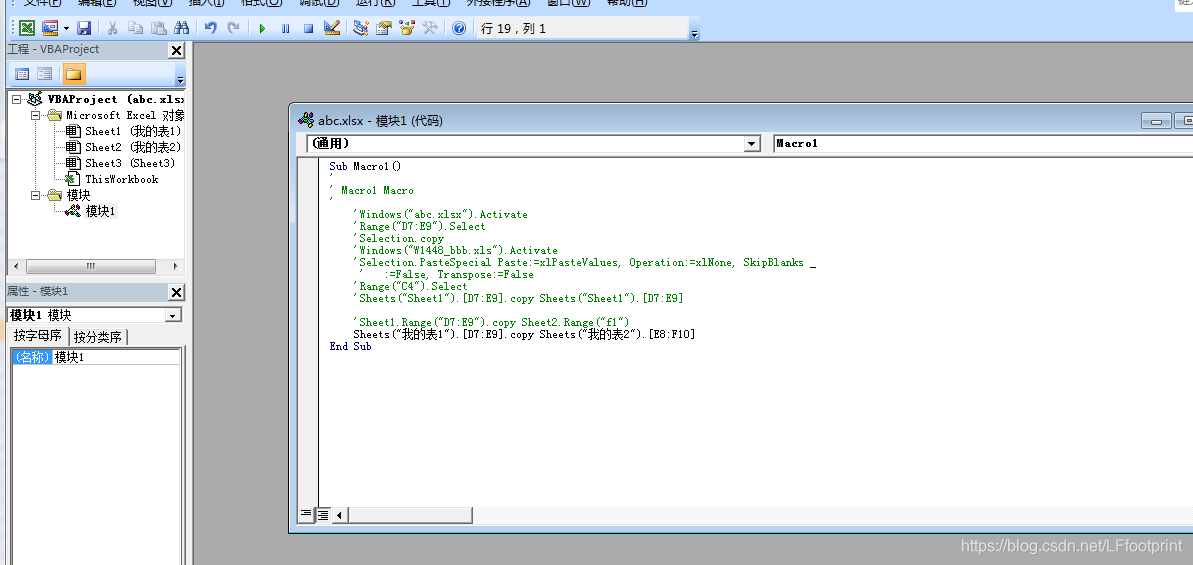
Task: Click the abc.xlsx - 模块1 (代码) window icon
Action: coord(306,120)
